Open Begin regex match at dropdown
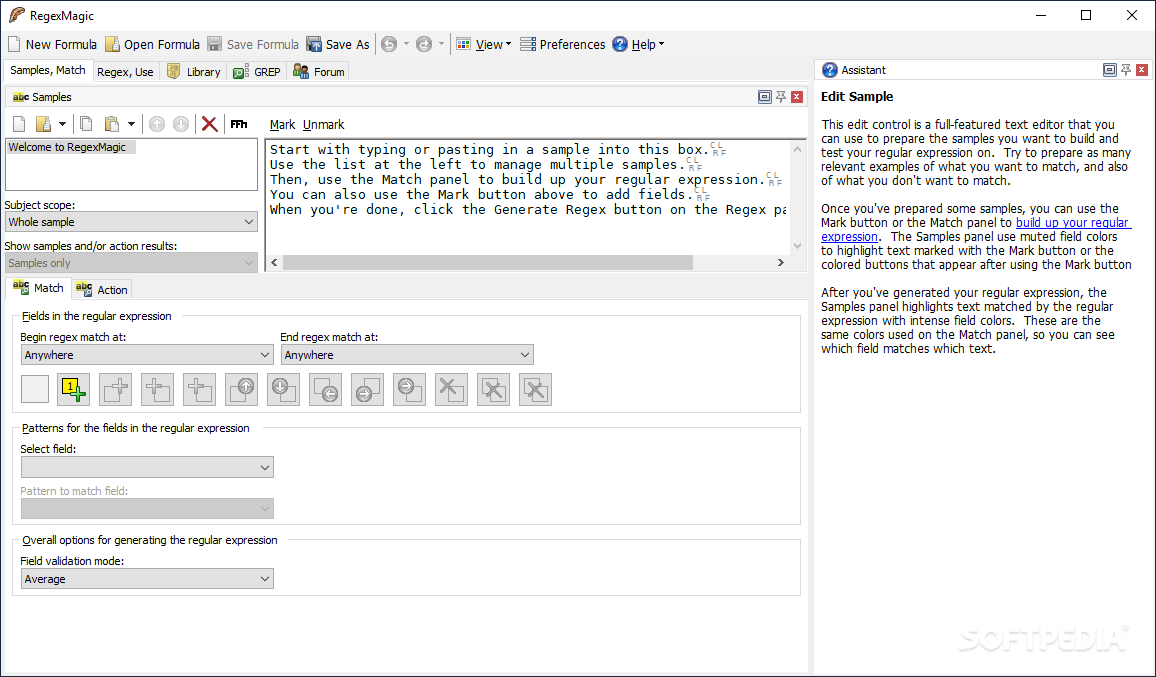Viewport: 1156px width, 677px height. pyautogui.click(x=147, y=355)
